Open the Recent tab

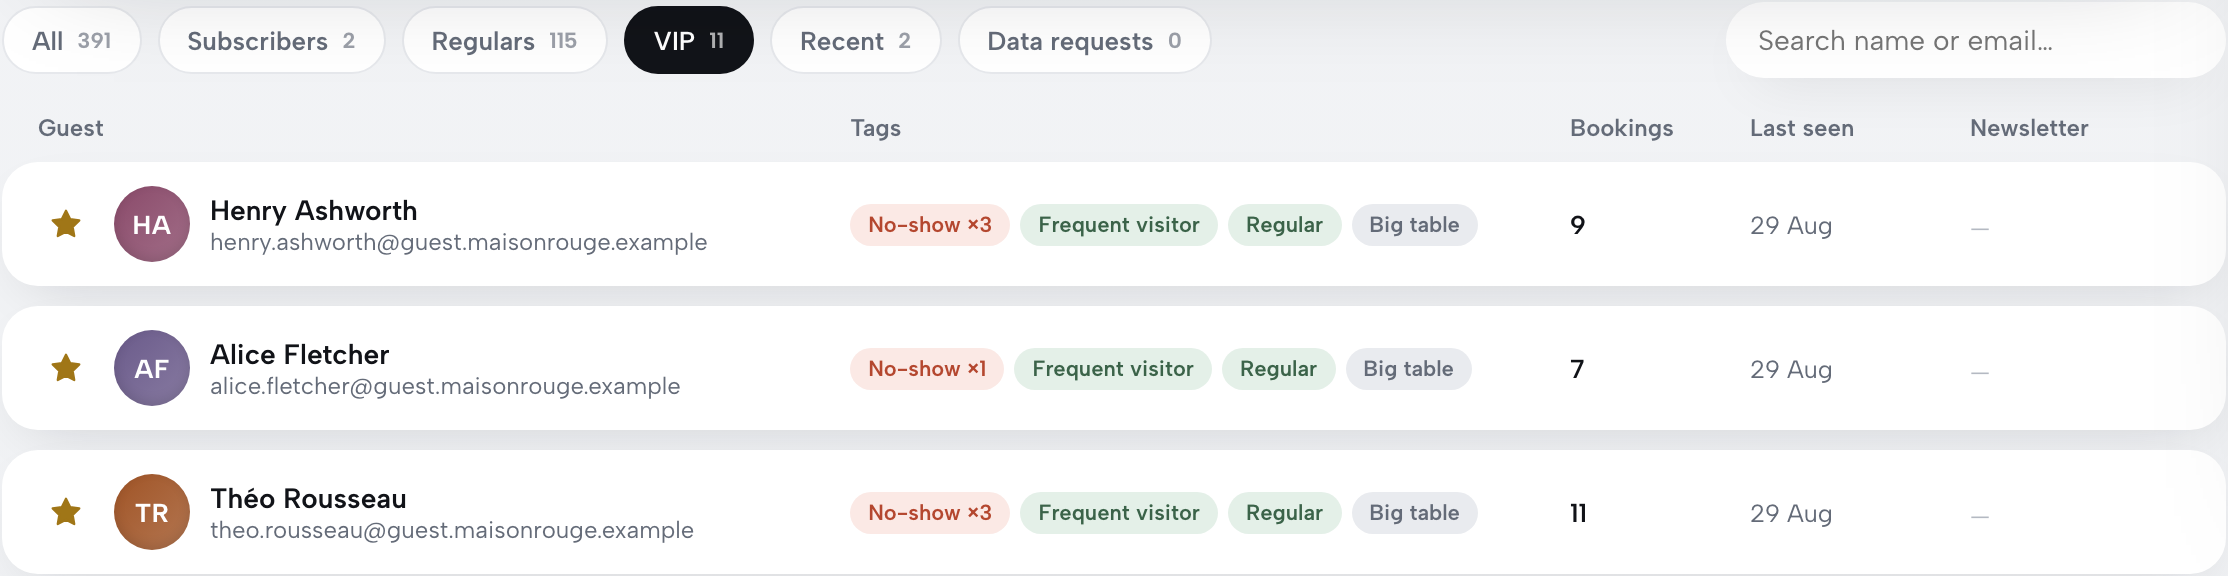click(x=856, y=40)
